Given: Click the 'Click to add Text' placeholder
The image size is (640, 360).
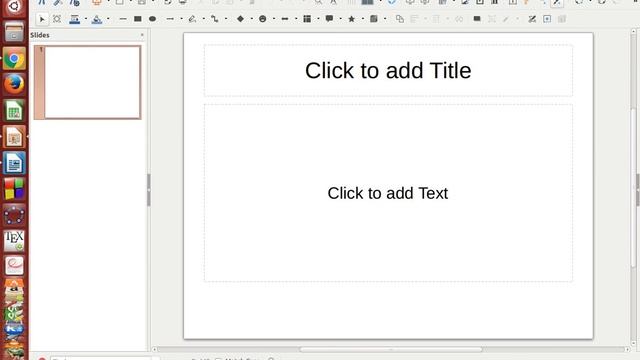Looking at the screenshot, I should pos(388,193).
